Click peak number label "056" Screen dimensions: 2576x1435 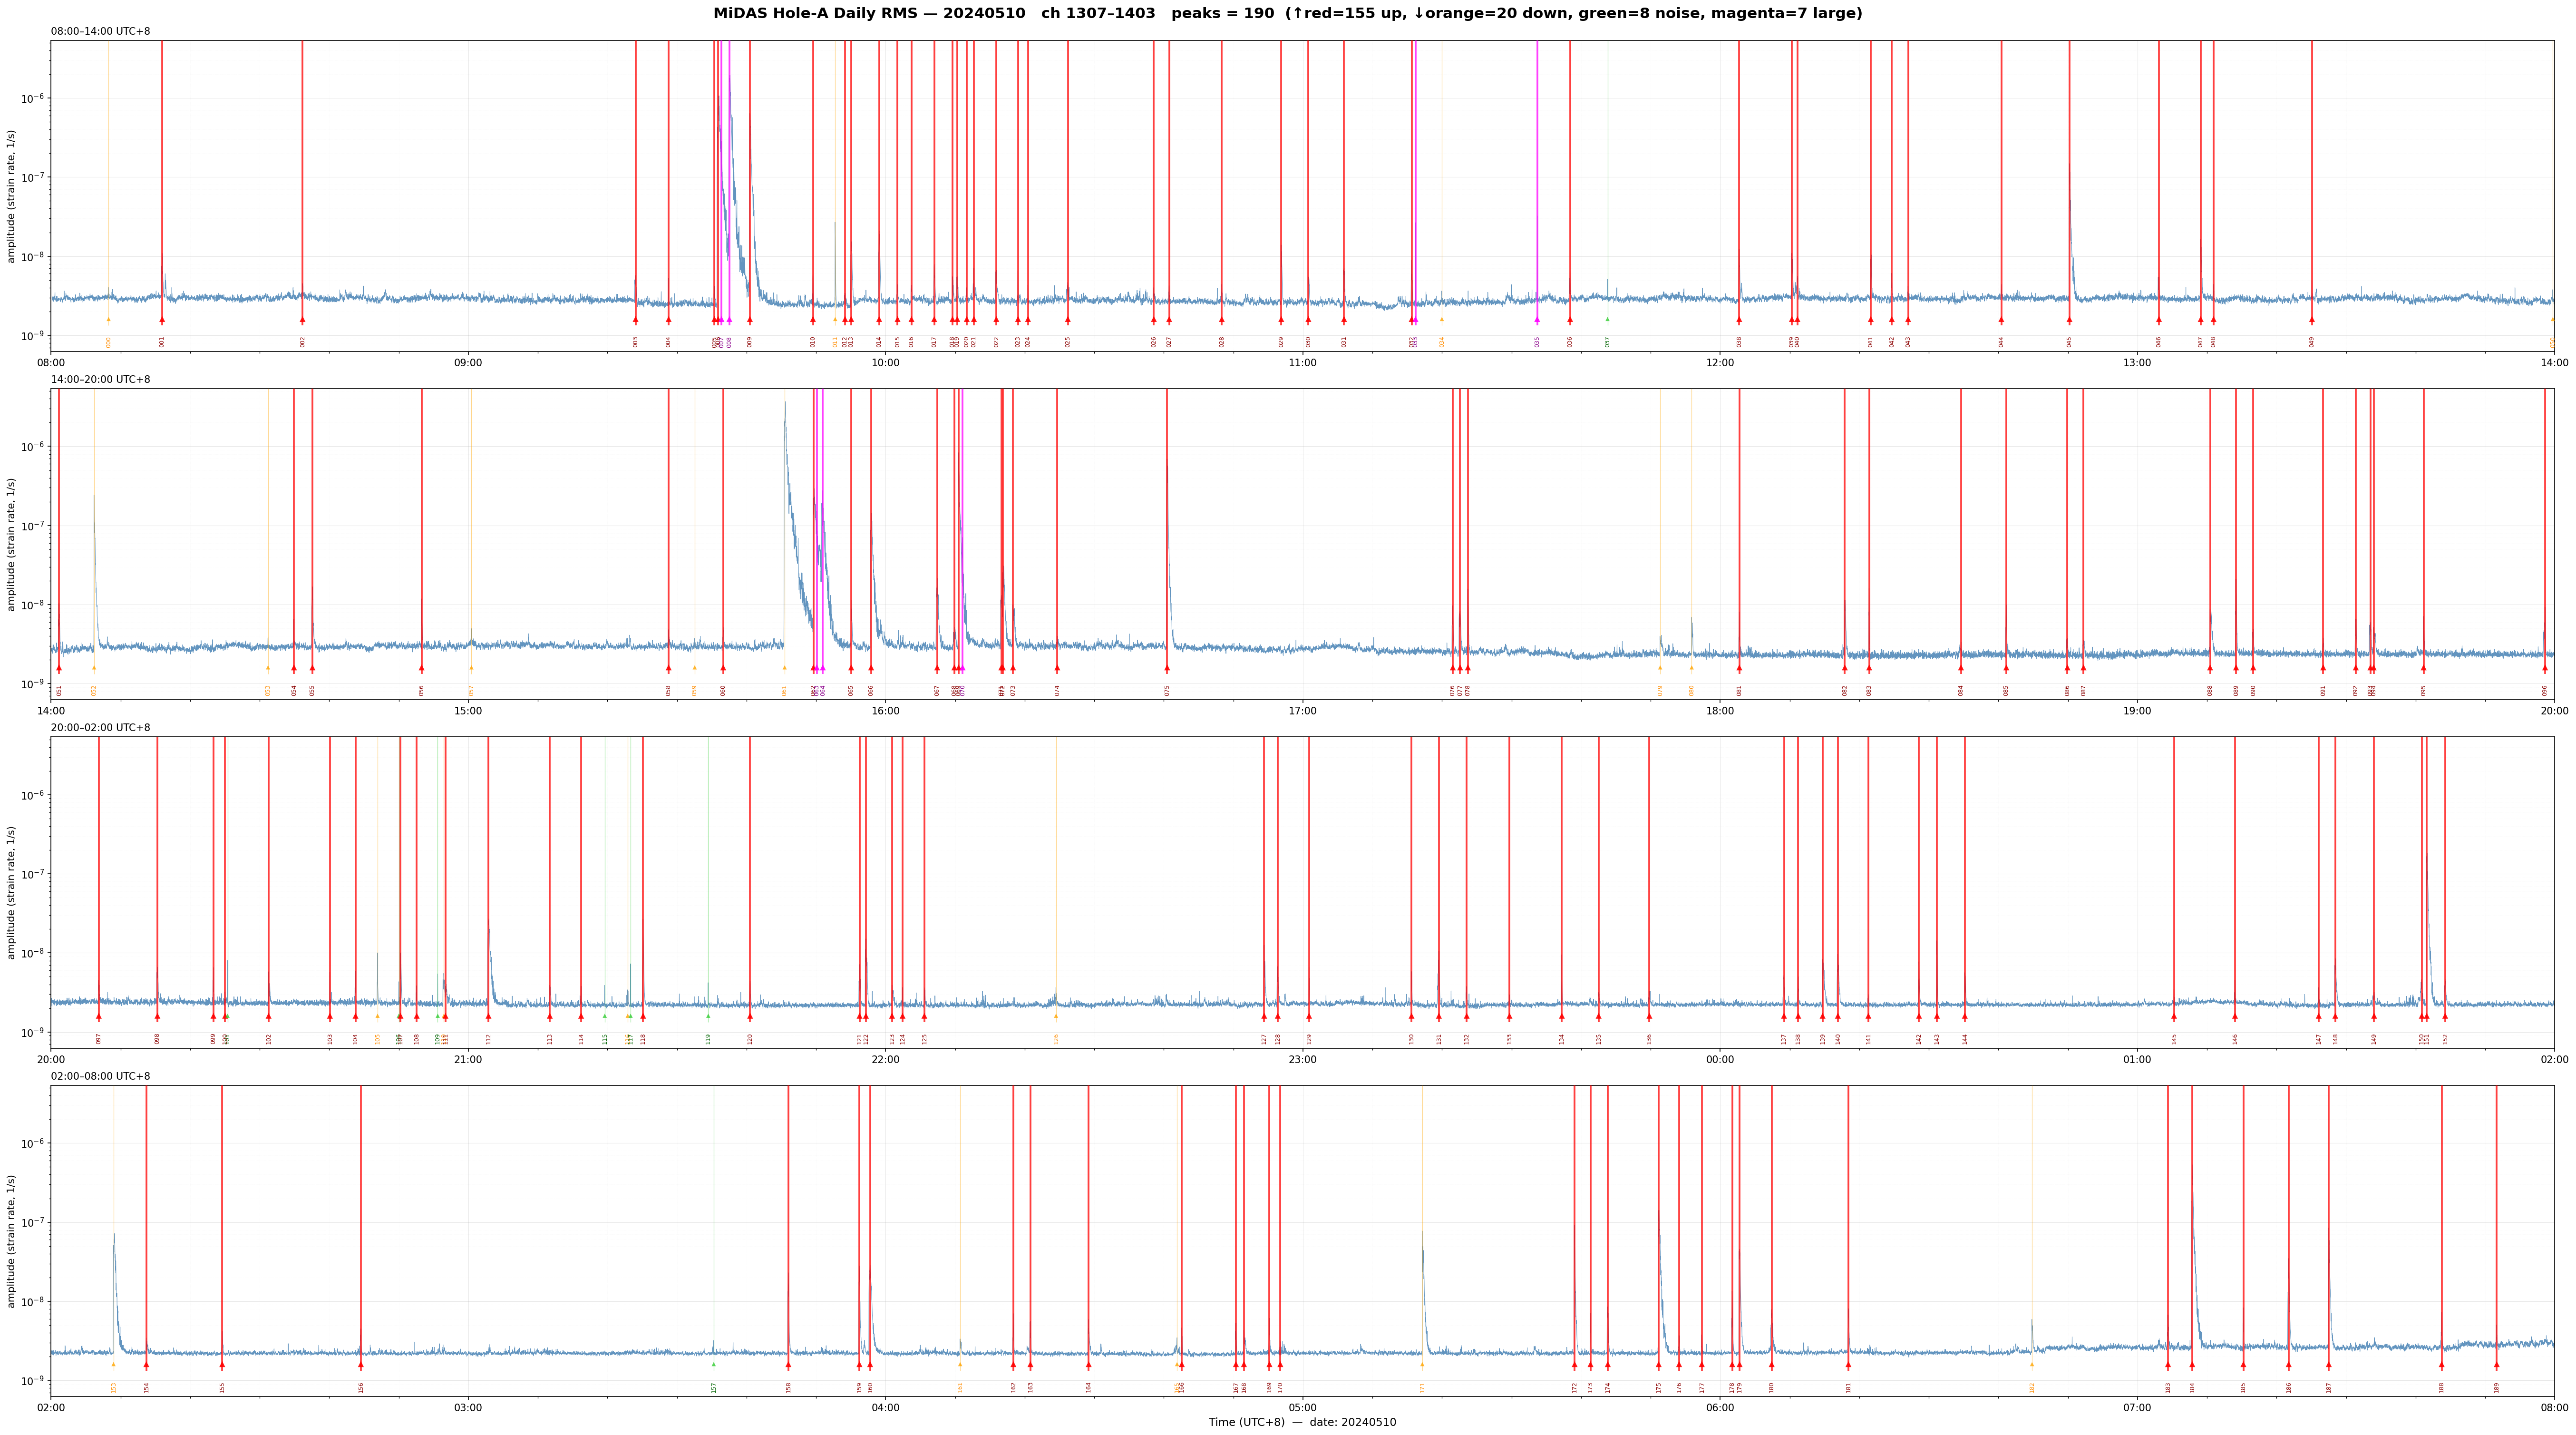tap(422, 690)
